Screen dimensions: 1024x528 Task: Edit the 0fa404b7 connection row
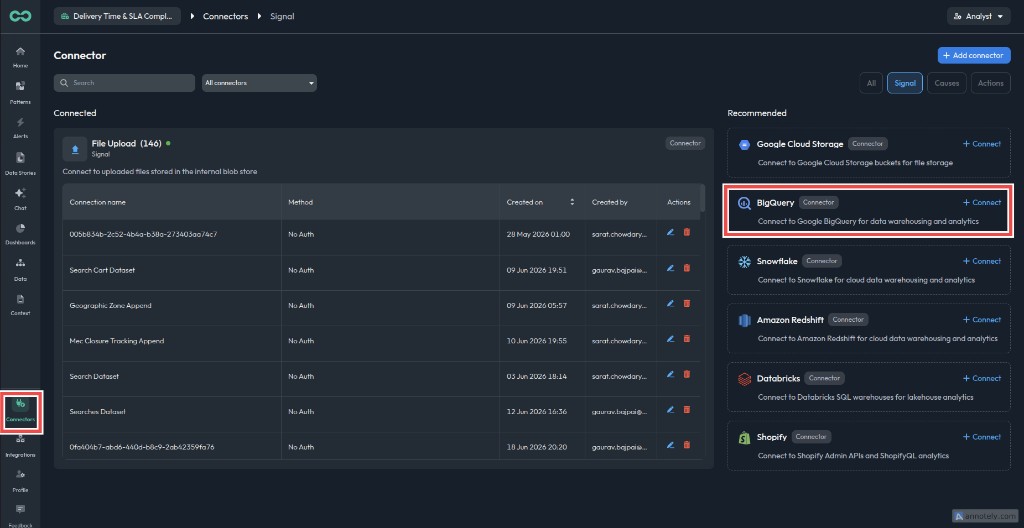pos(670,445)
